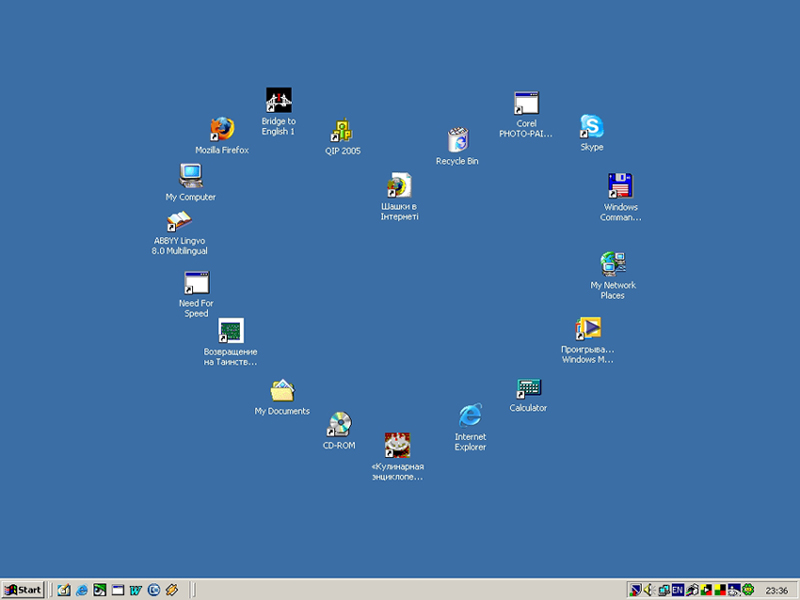Select the Skype desktop icon
Screen dimensions: 800x600
592,133
